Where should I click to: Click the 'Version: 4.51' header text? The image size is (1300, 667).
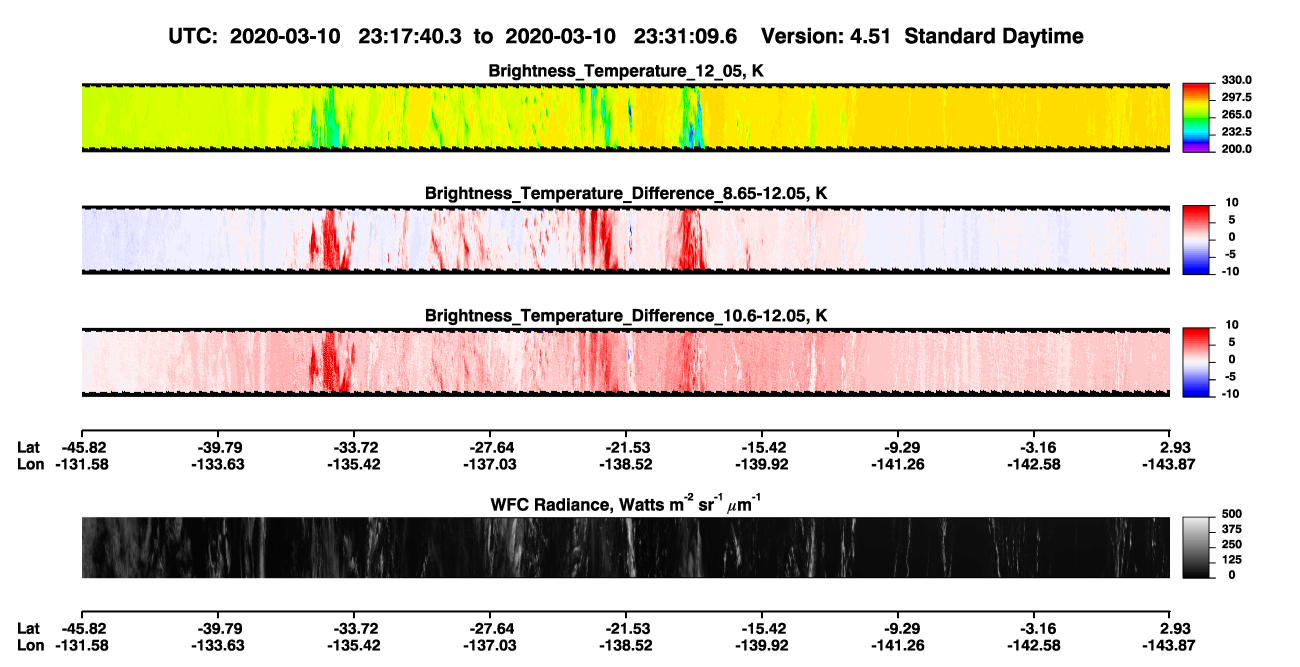click(827, 37)
